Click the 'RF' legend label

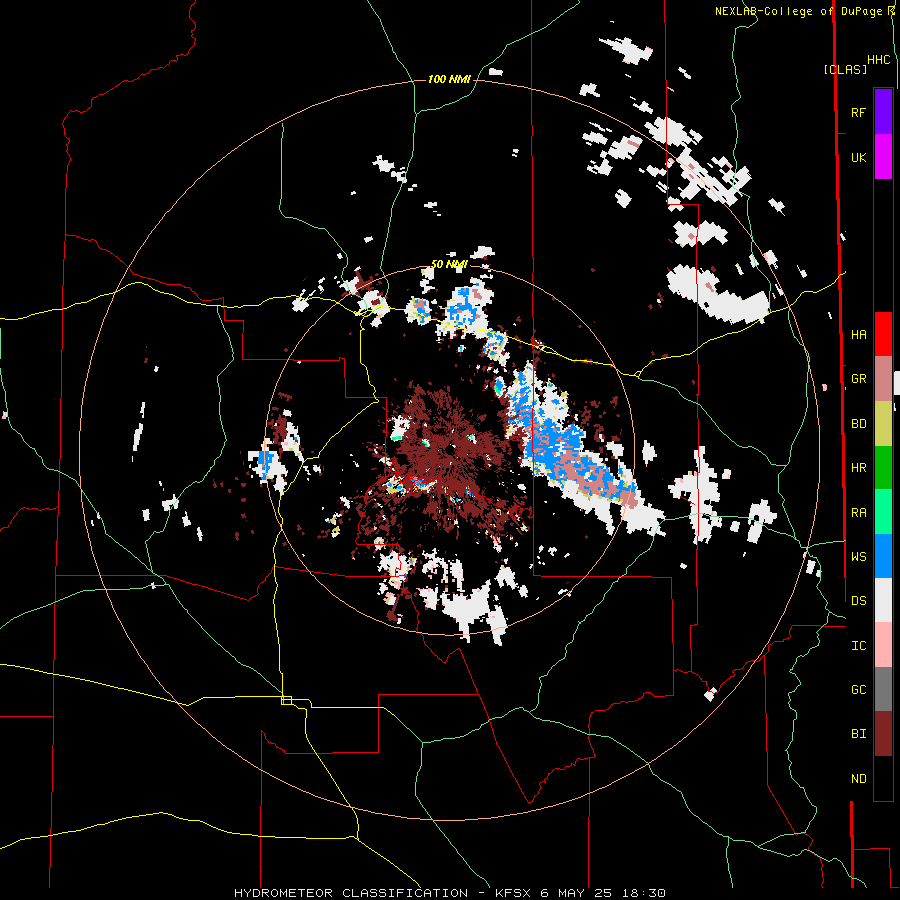click(858, 112)
